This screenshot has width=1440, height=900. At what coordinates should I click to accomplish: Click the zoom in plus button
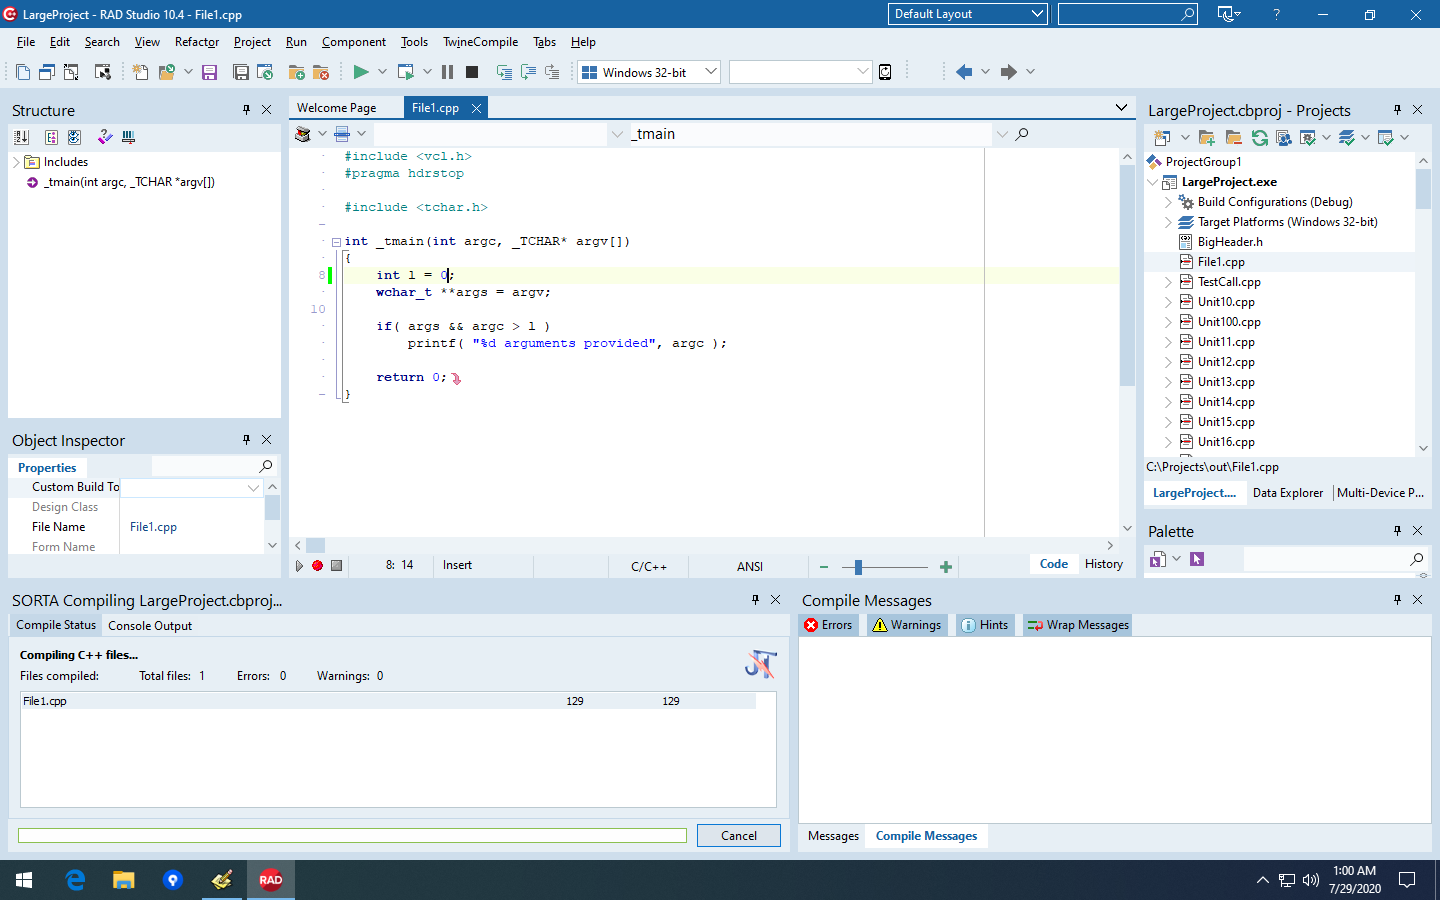(946, 567)
